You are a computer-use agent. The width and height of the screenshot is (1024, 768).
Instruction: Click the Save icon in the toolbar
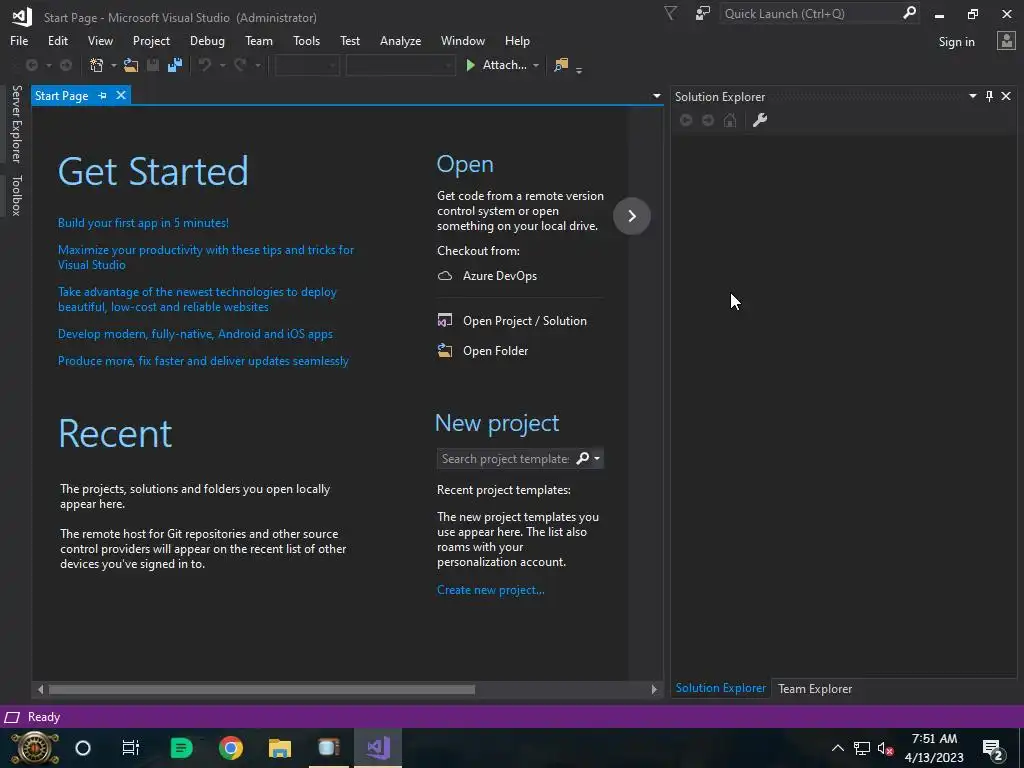pos(153,65)
